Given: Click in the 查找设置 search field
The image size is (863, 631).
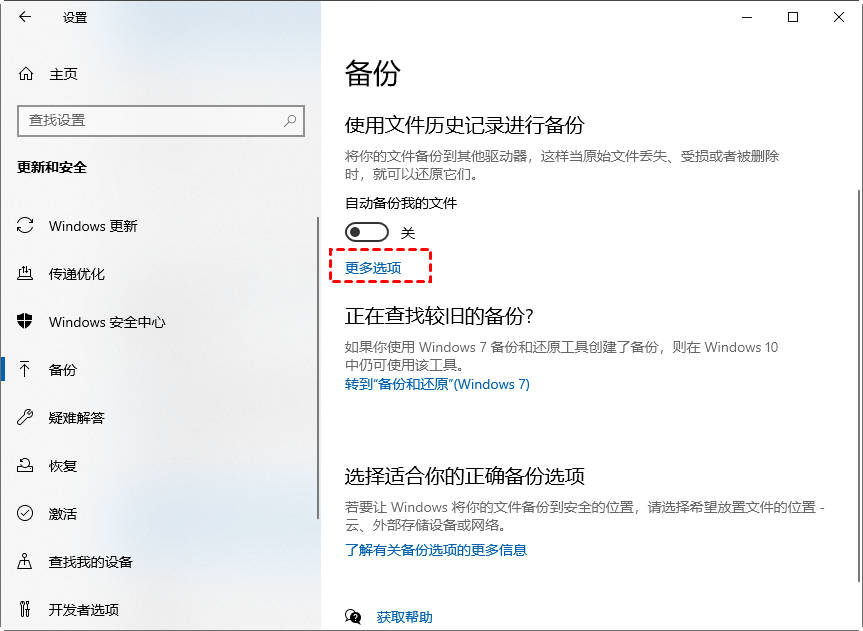Looking at the screenshot, I should pyautogui.click(x=150, y=120).
